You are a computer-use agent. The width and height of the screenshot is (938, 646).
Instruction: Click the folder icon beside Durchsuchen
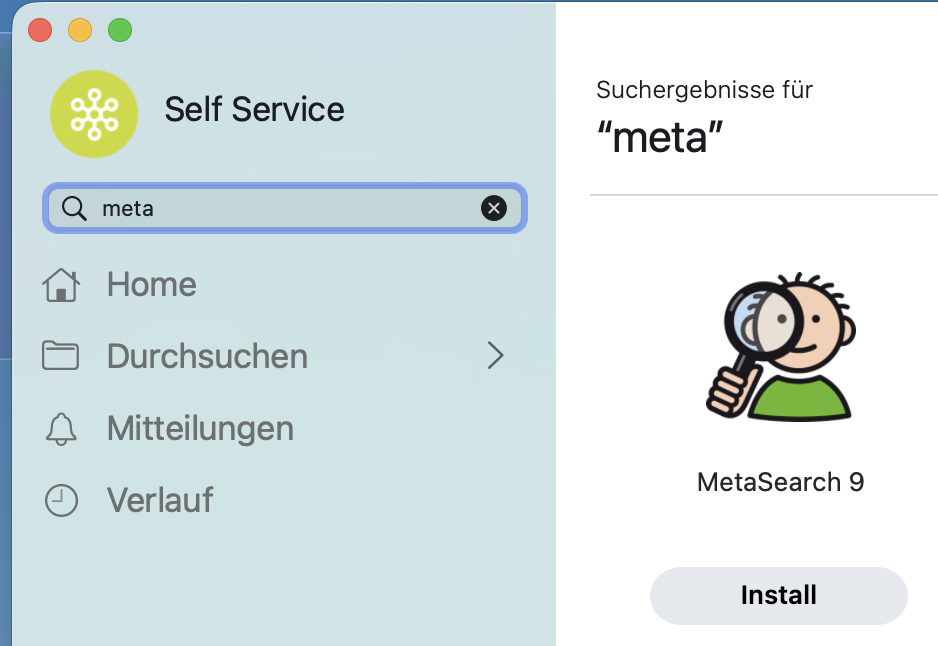pos(61,356)
